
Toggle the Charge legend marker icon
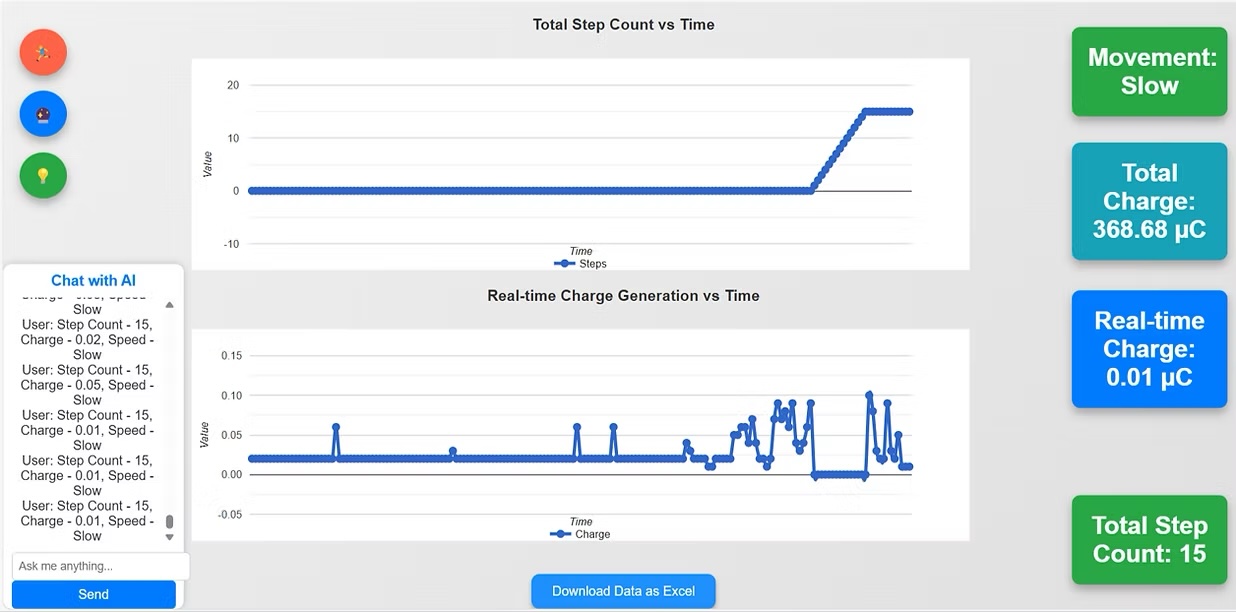coord(560,534)
